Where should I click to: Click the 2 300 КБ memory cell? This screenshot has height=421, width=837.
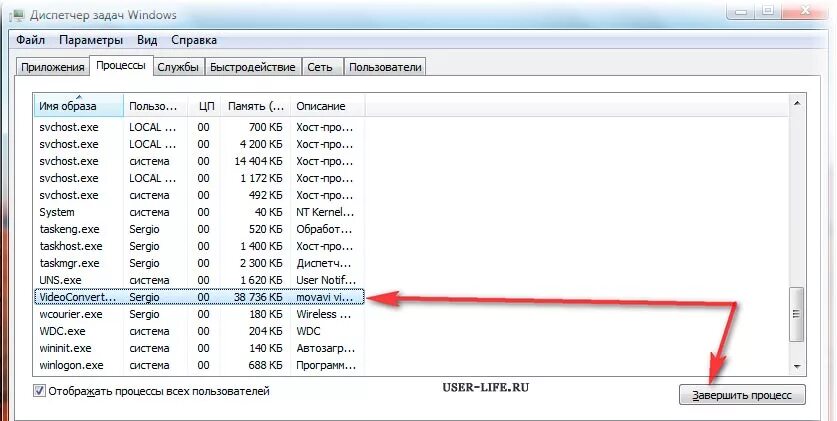(262, 263)
